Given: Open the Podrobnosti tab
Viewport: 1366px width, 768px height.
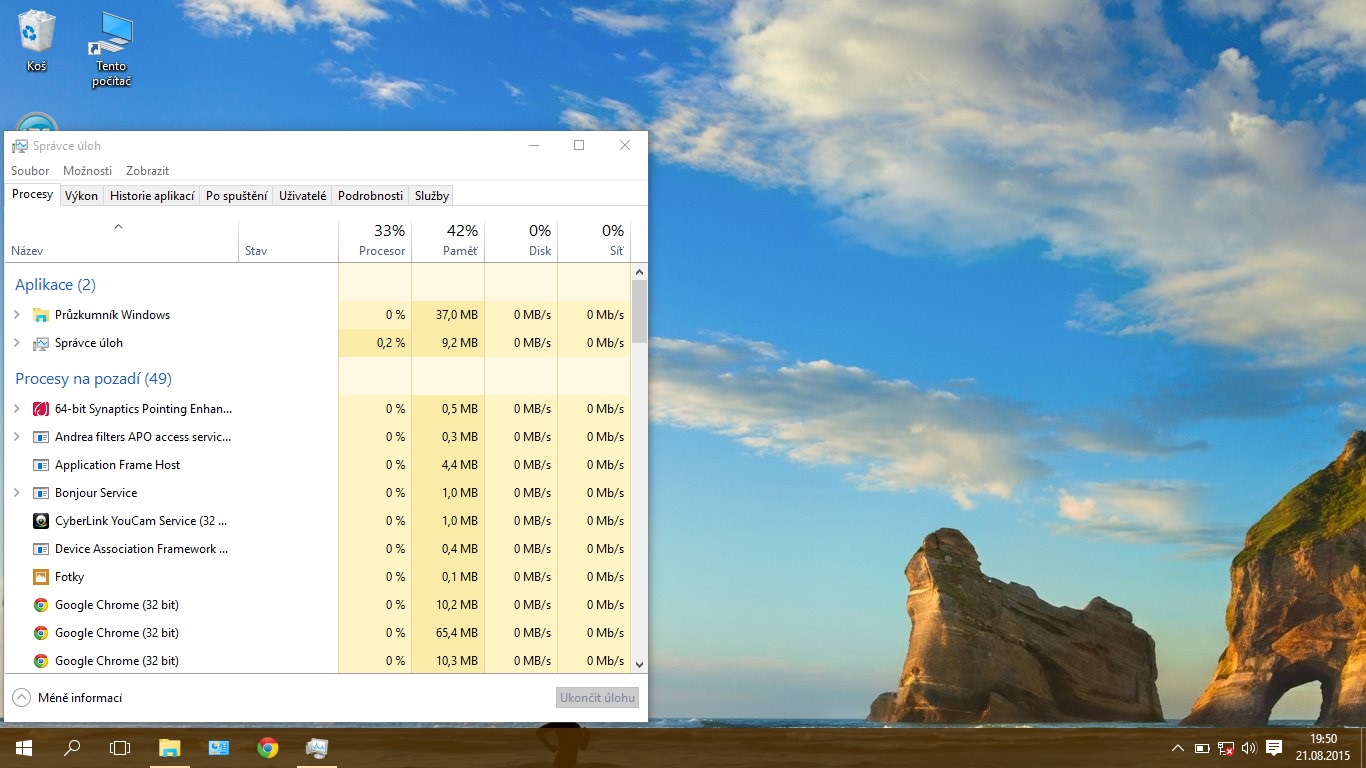Looking at the screenshot, I should 370,196.
